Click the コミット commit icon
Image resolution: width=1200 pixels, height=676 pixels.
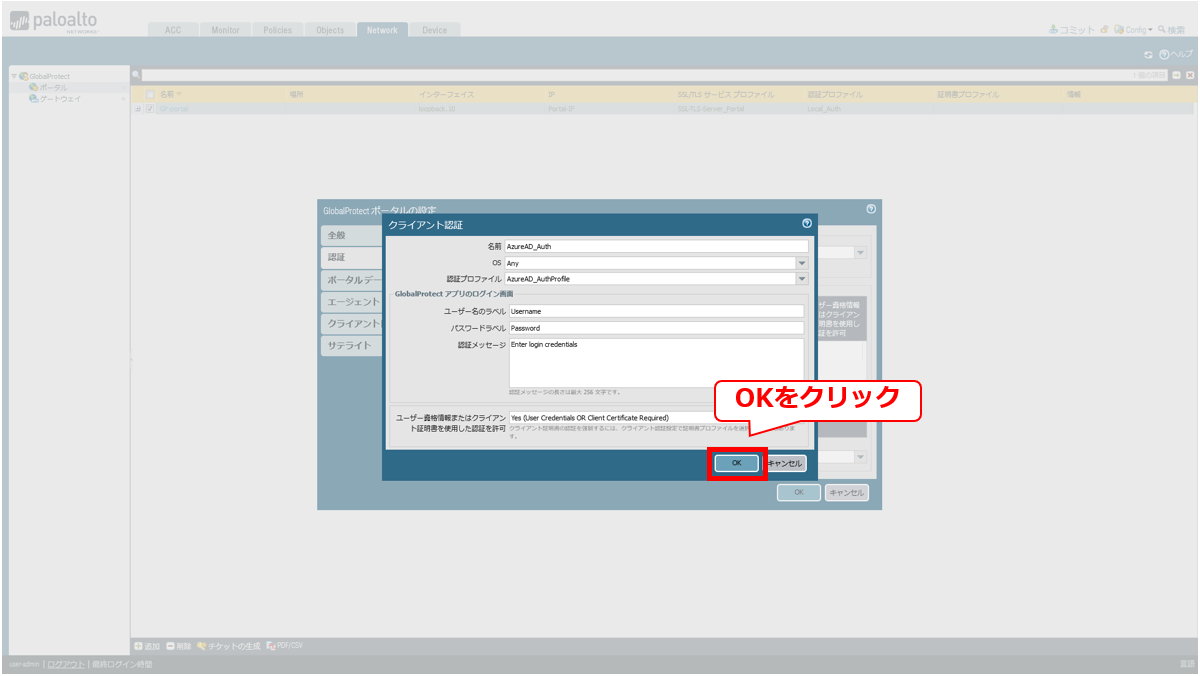1053,30
